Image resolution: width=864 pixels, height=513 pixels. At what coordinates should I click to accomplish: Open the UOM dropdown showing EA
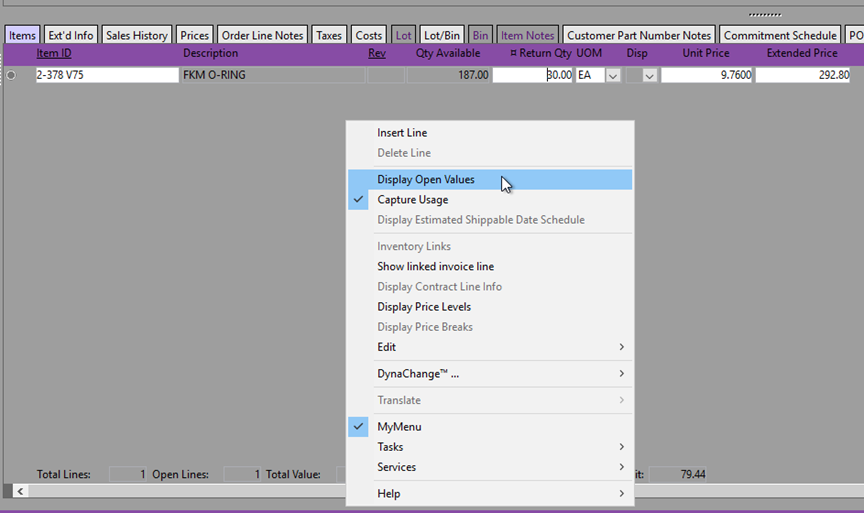pos(612,75)
